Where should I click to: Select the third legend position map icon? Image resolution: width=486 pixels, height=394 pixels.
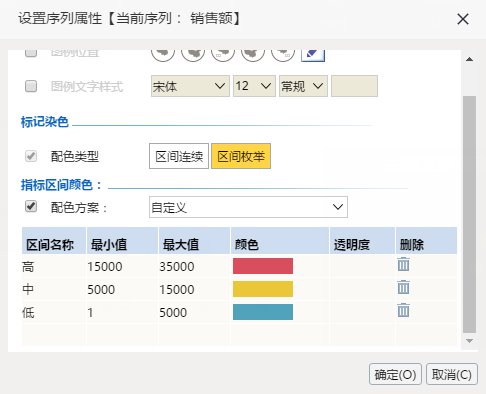[x=223, y=55]
